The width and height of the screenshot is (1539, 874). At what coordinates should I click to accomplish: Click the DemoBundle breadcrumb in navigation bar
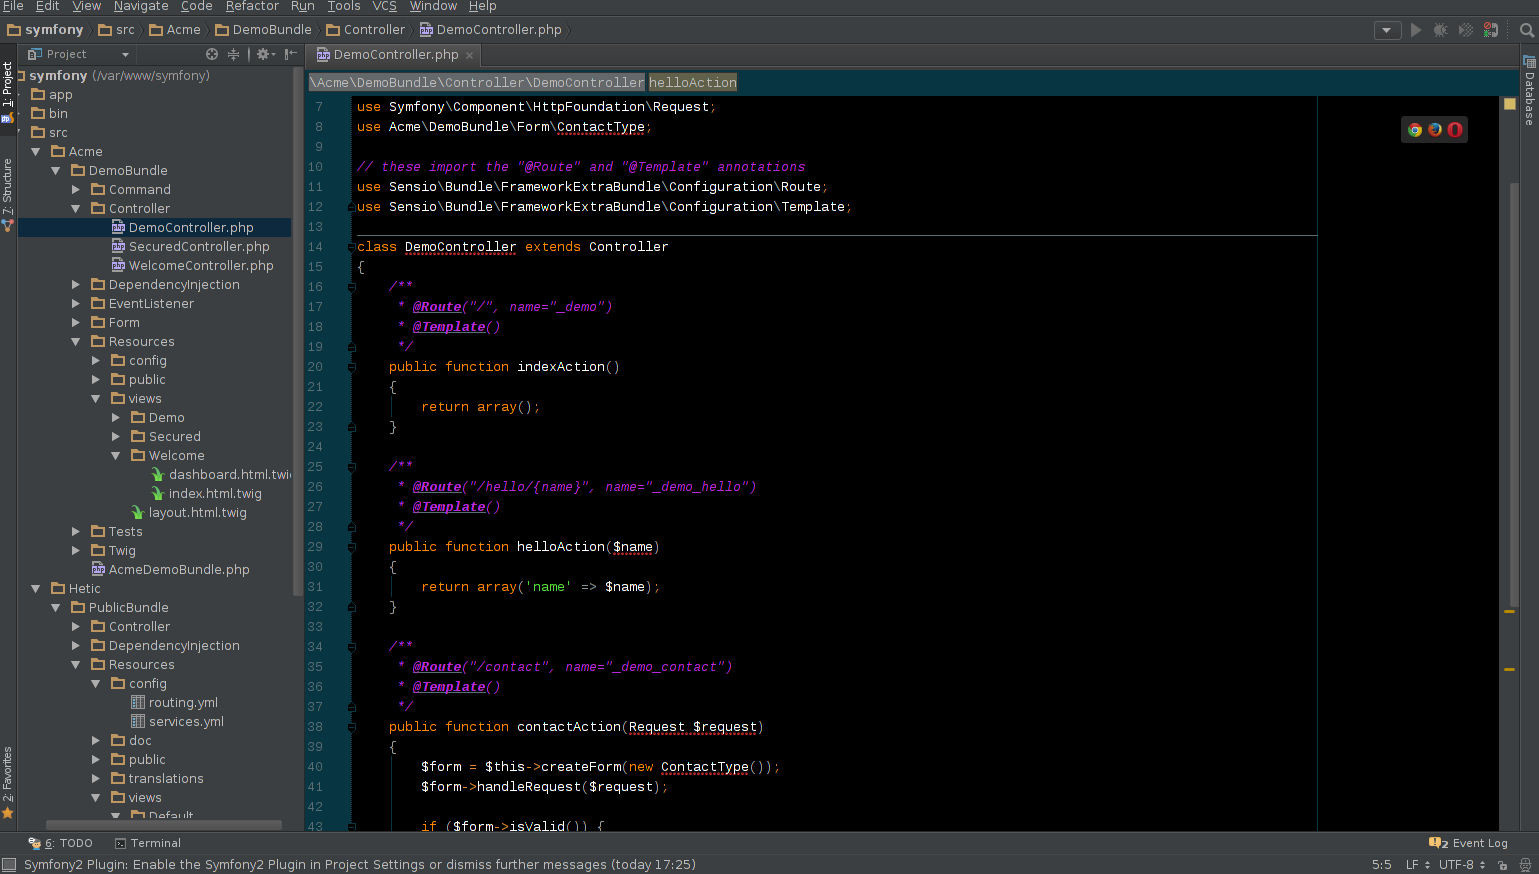(x=264, y=30)
